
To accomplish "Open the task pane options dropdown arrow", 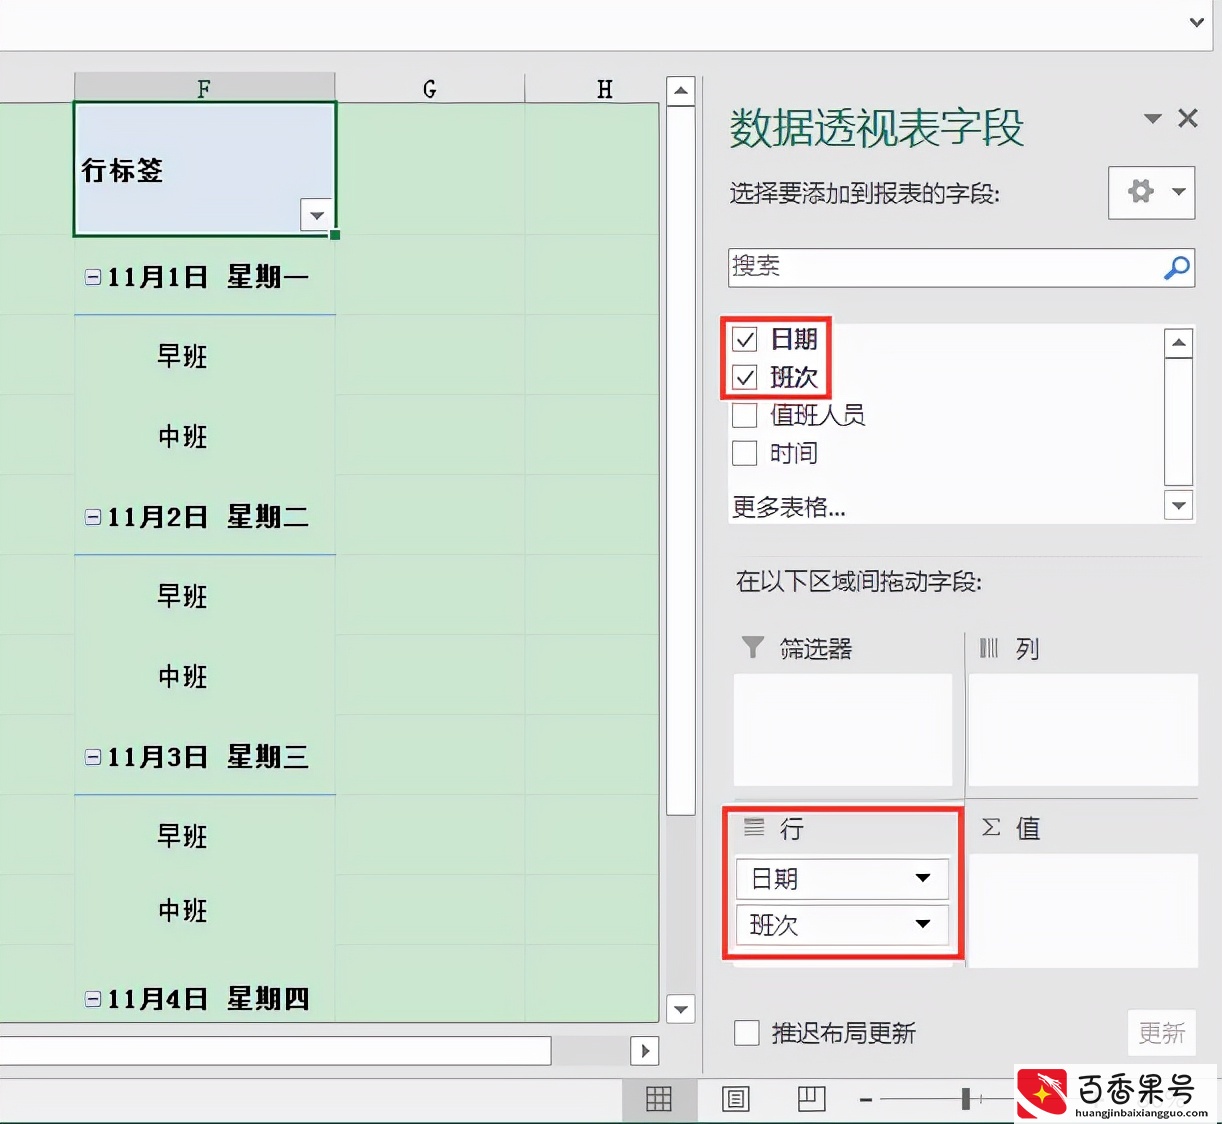I will 1152,119.
